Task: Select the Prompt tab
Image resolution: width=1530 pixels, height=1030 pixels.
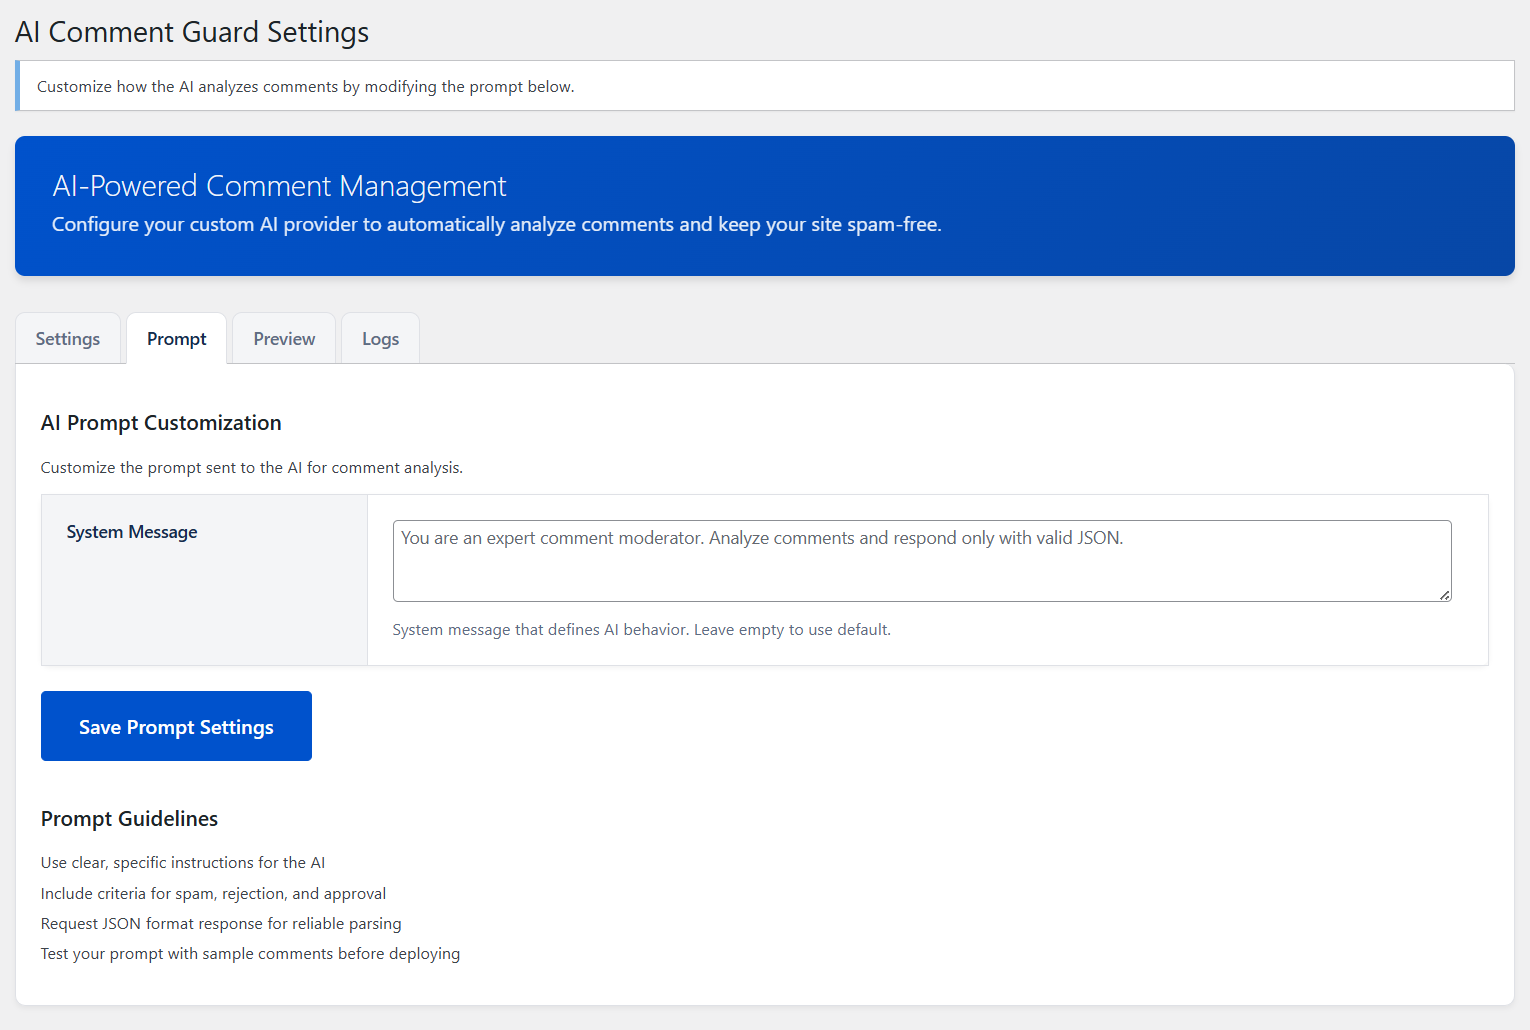Action: pos(176,339)
